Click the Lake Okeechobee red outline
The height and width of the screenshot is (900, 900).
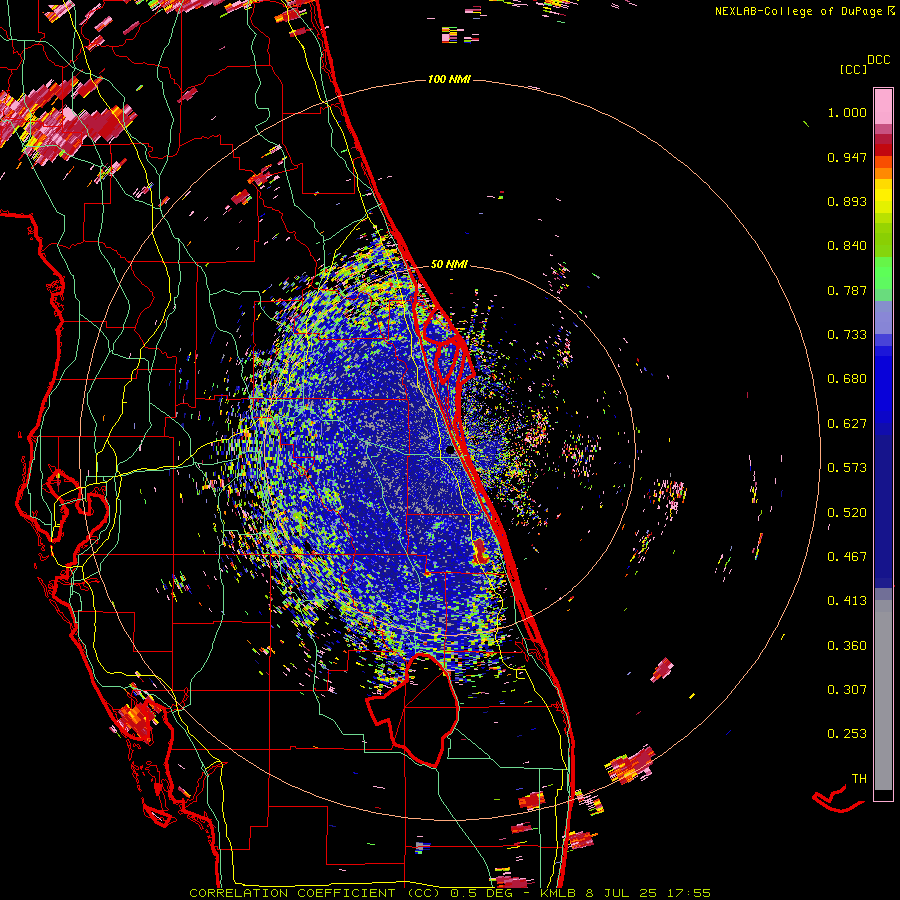413,712
